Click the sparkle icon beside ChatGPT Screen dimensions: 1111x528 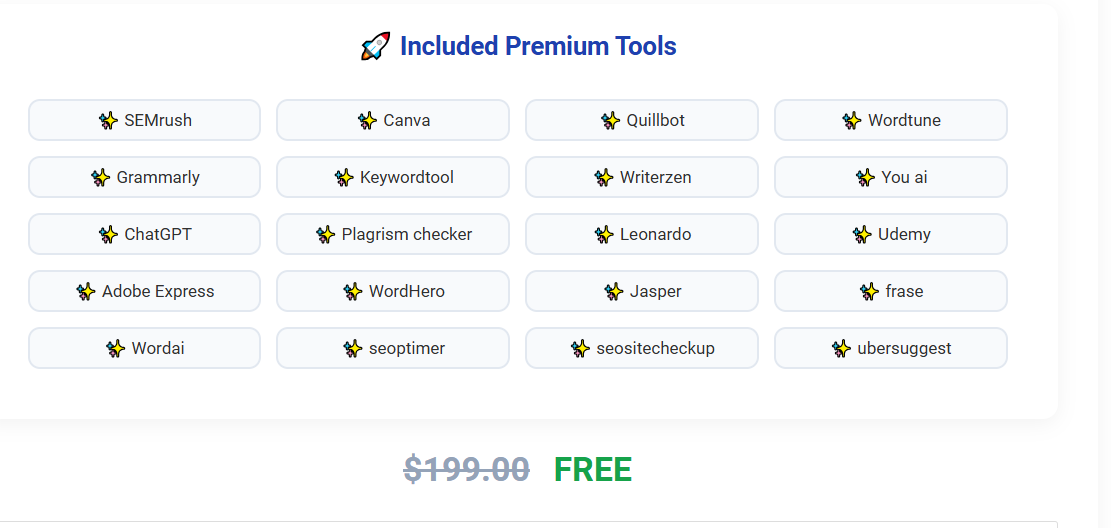click(108, 235)
